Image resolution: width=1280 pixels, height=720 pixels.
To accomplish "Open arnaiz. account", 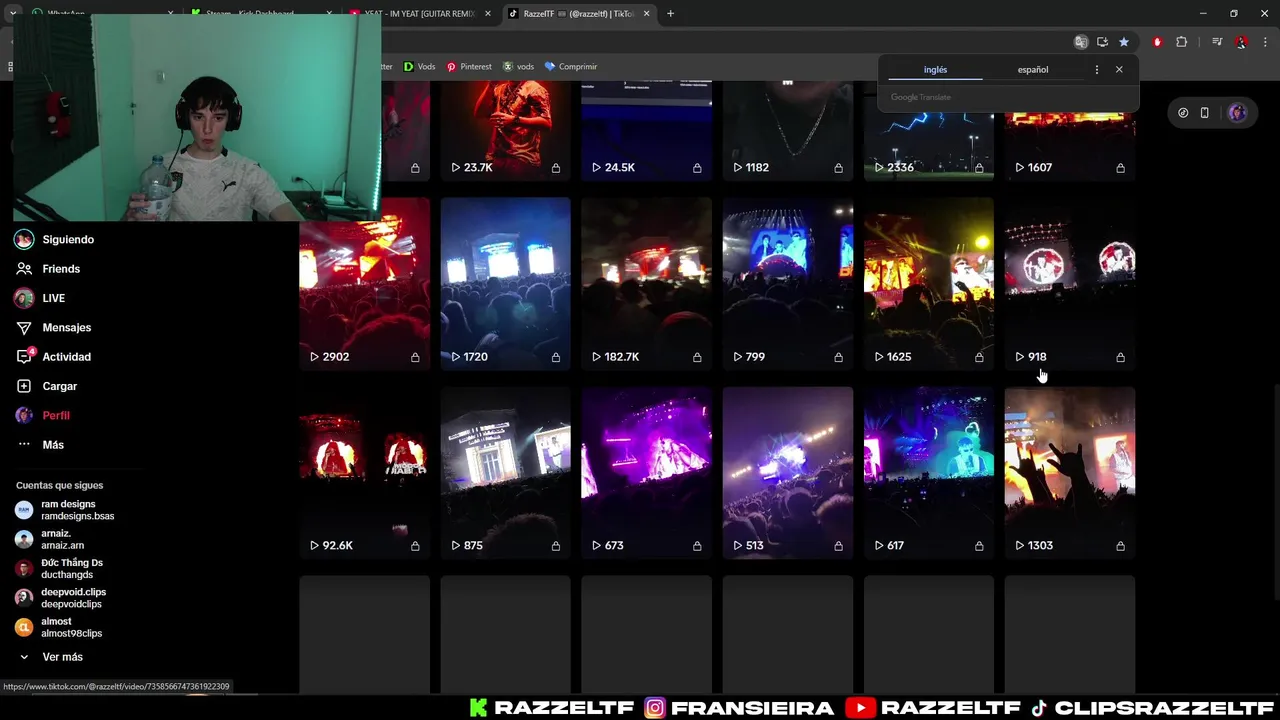I will point(50,539).
